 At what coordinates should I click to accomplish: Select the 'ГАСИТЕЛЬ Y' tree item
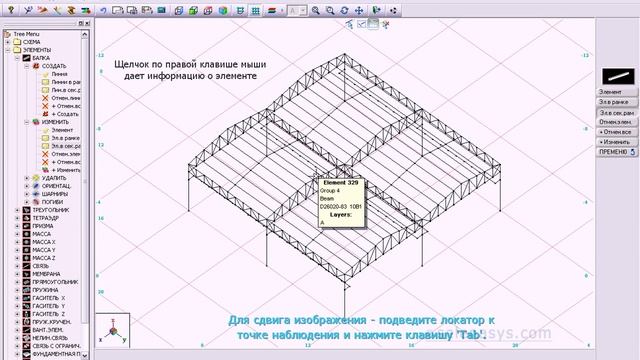tap(49, 306)
